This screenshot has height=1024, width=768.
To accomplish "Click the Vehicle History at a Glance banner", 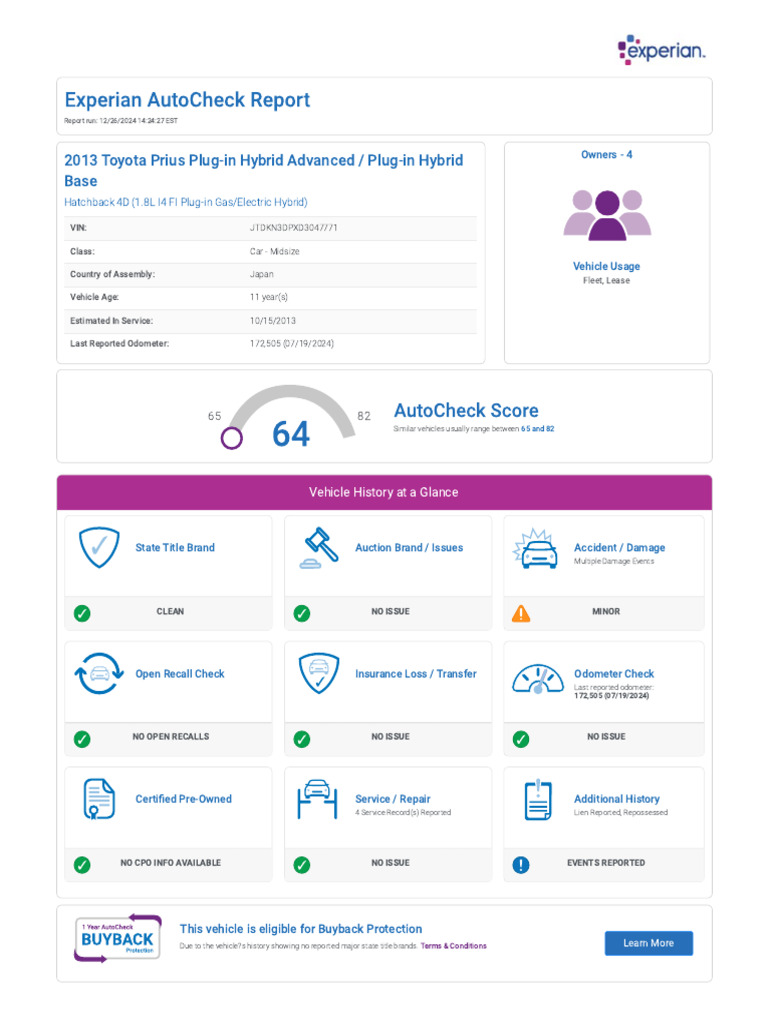I will [384, 492].
